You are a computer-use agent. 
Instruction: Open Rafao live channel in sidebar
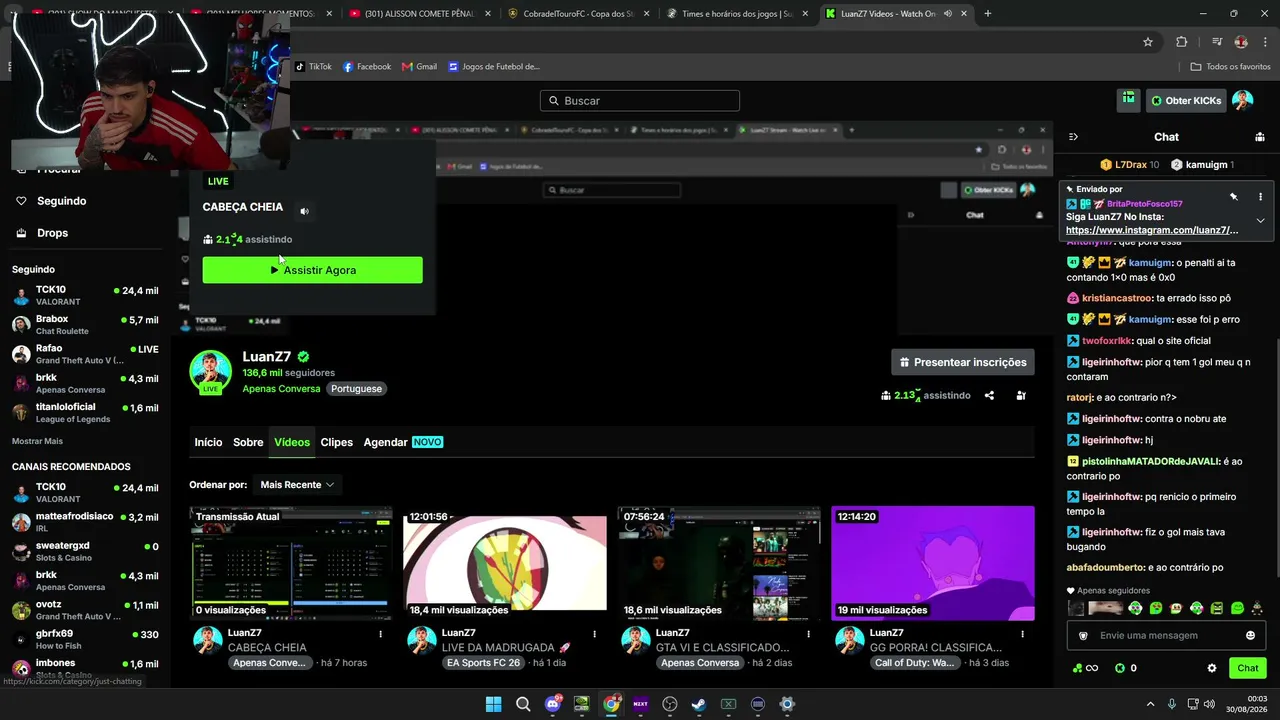click(x=85, y=354)
